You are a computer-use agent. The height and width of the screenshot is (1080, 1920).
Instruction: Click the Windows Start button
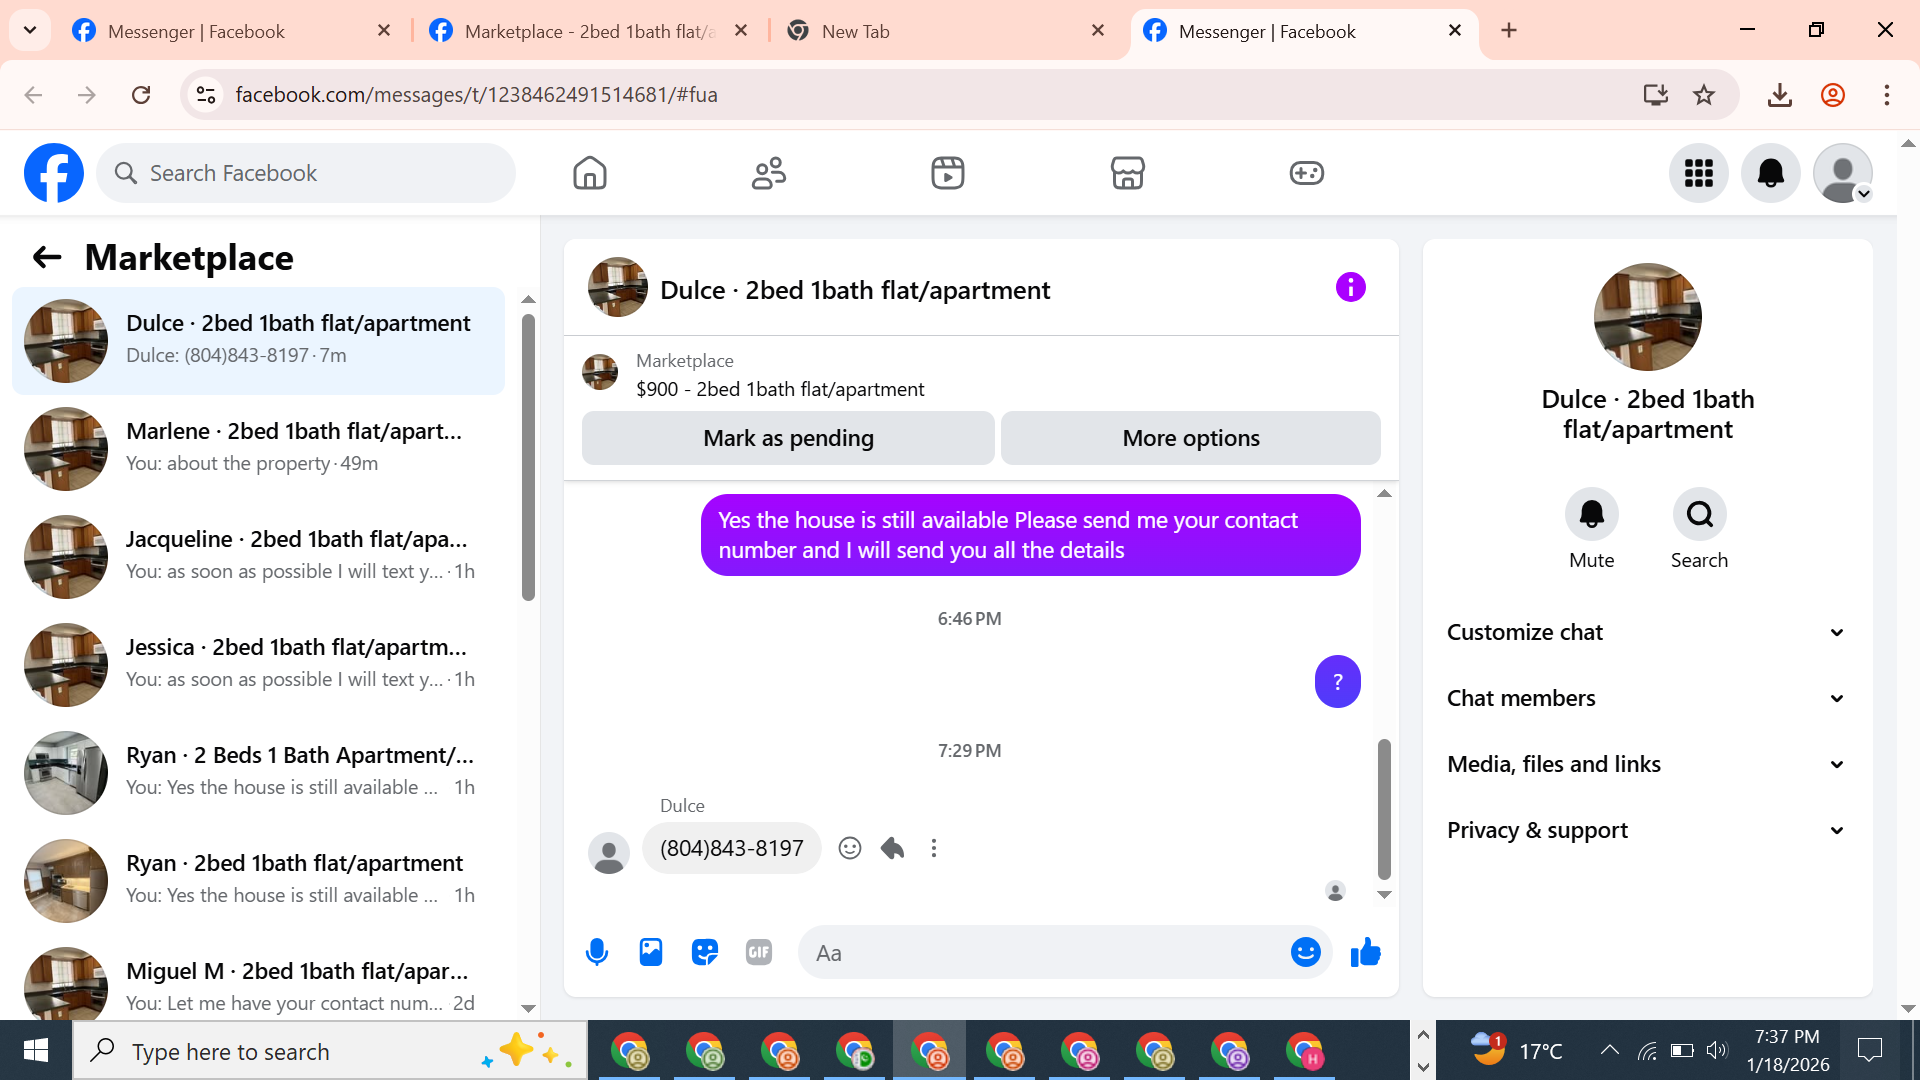[36, 1051]
